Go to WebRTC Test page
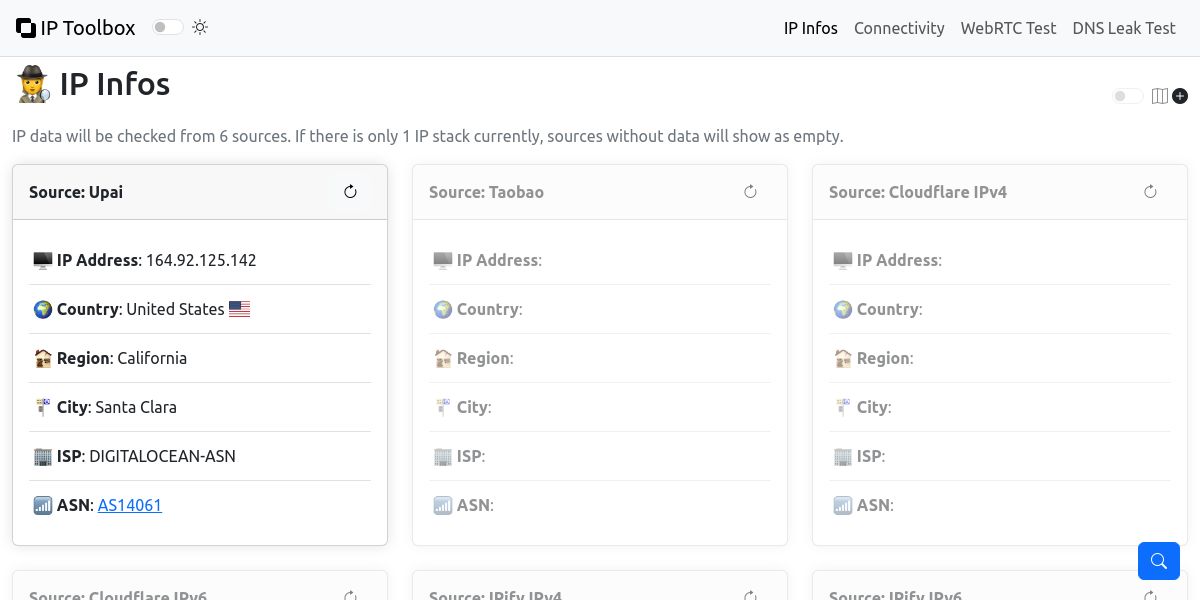This screenshot has height=600, width=1200. 1008,28
